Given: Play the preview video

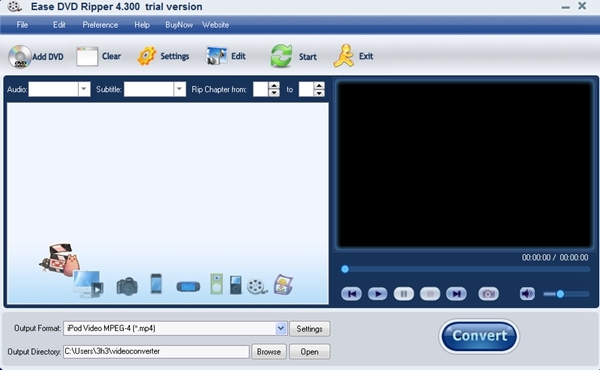Looking at the screenshot, I should pos(378,294).
